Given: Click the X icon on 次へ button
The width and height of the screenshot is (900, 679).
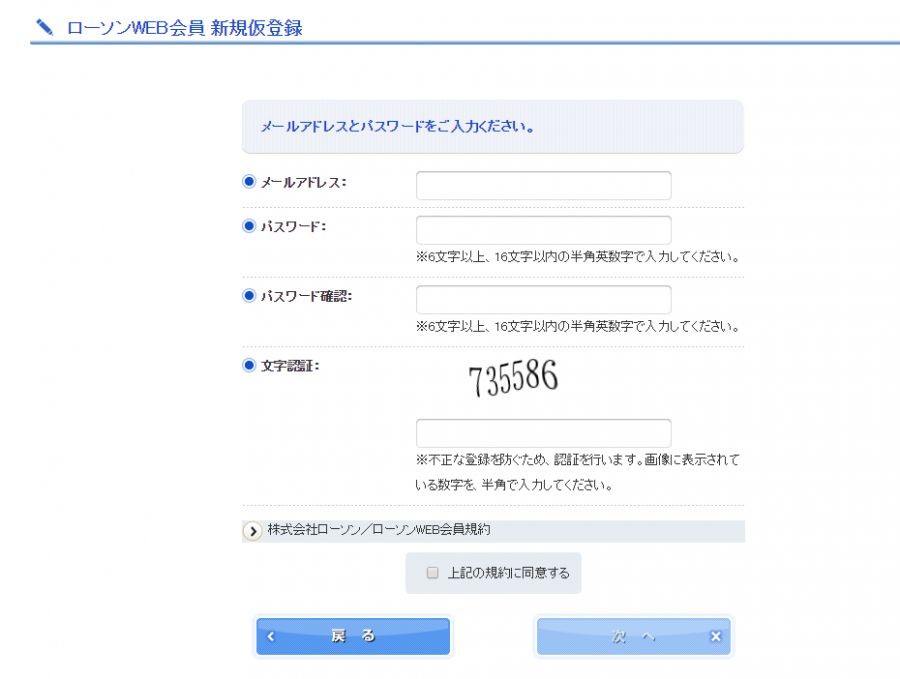Looking at the screenshot, I should (x=715, y=637).
